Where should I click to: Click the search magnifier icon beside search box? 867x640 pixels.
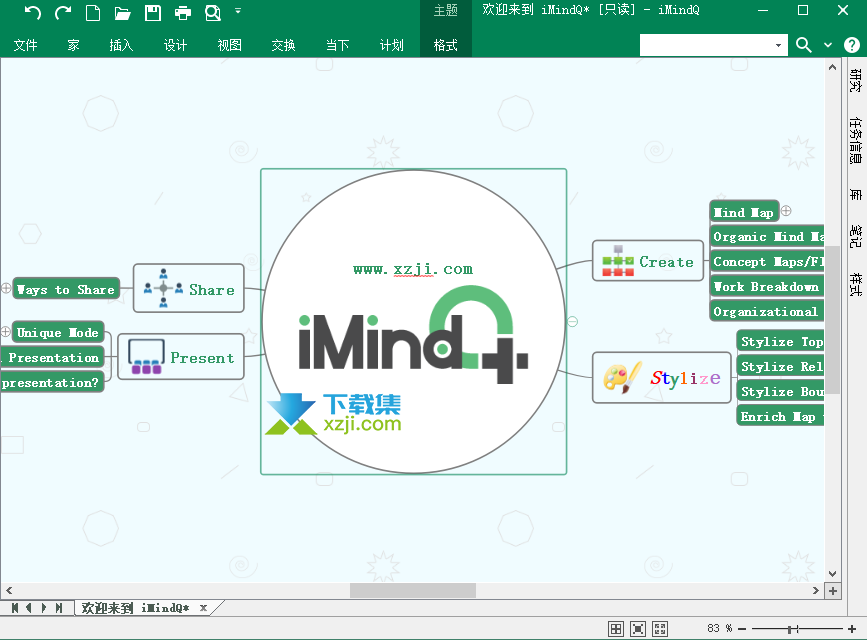pos(804,45)
